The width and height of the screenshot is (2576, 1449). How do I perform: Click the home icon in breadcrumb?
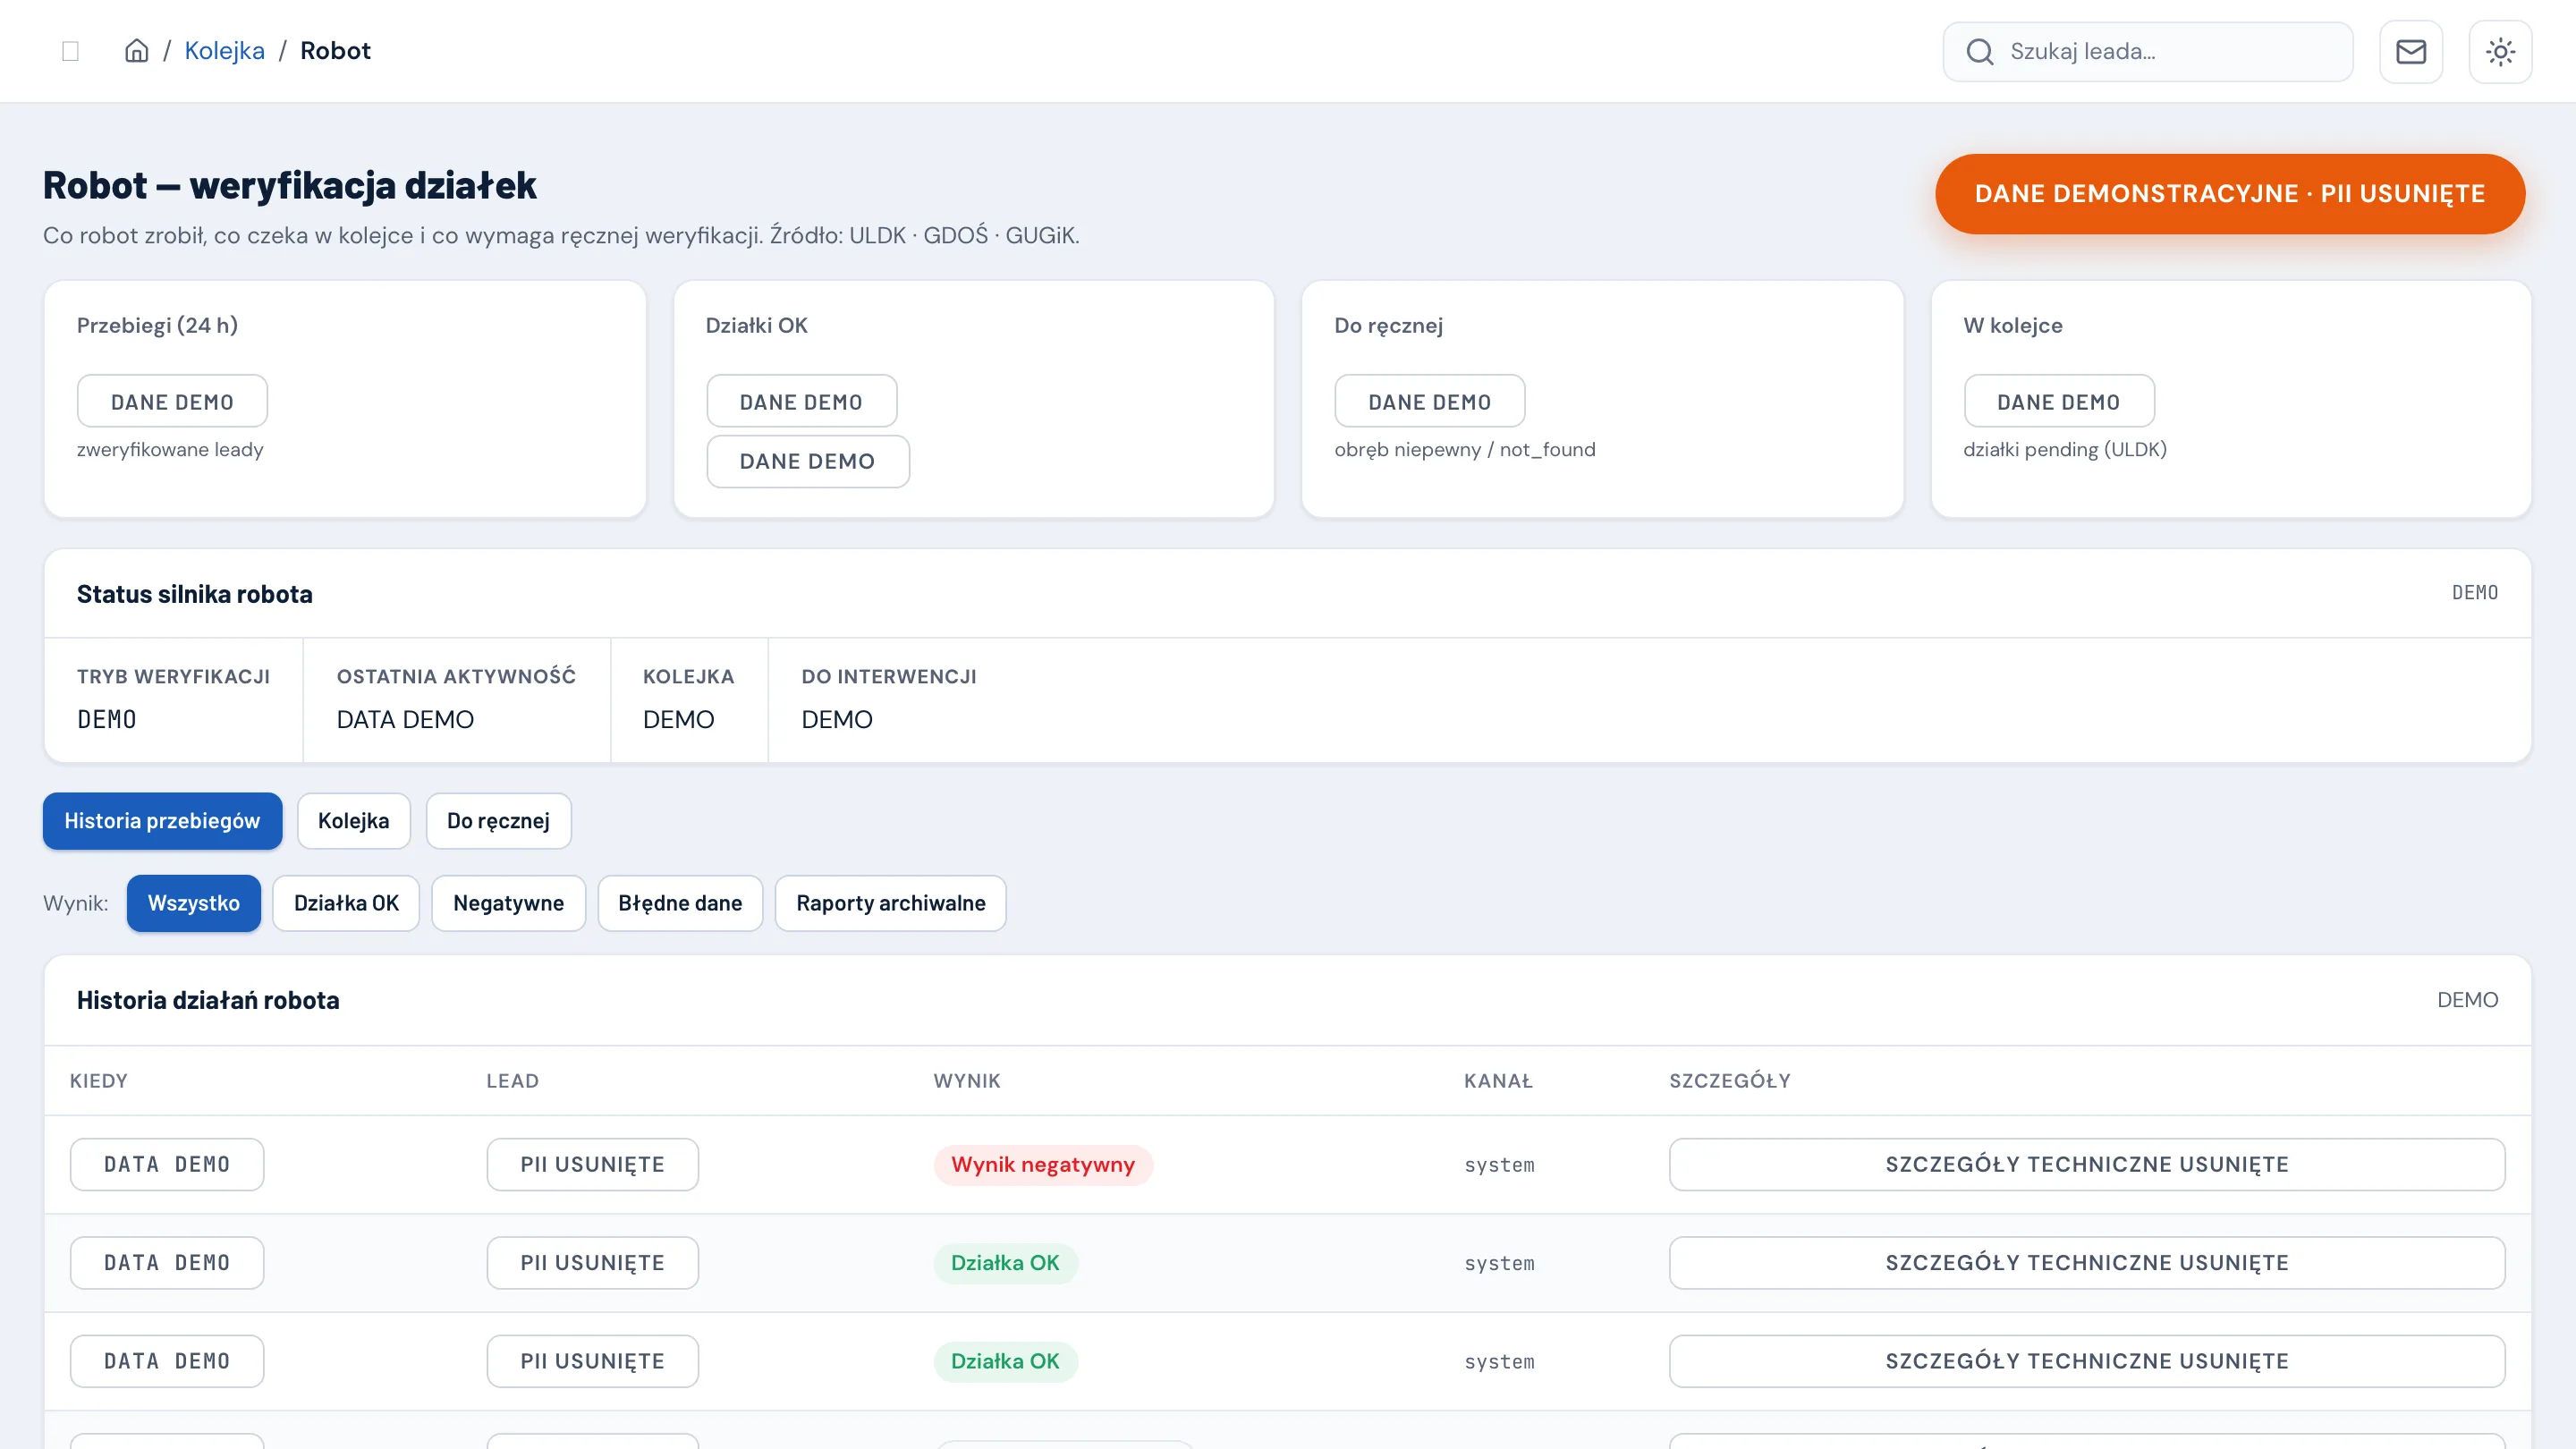coord(136,51)
